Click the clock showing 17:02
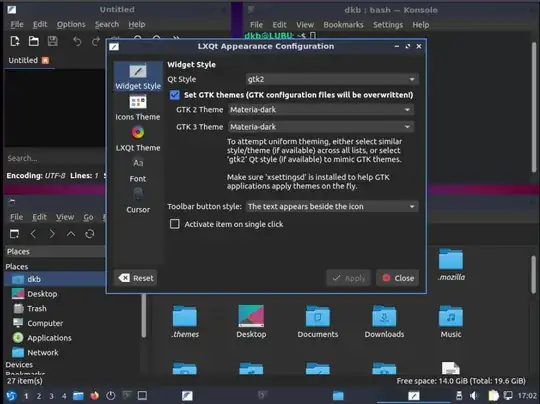The height and width of the screenshot is (404, 540). pos(527,396)
